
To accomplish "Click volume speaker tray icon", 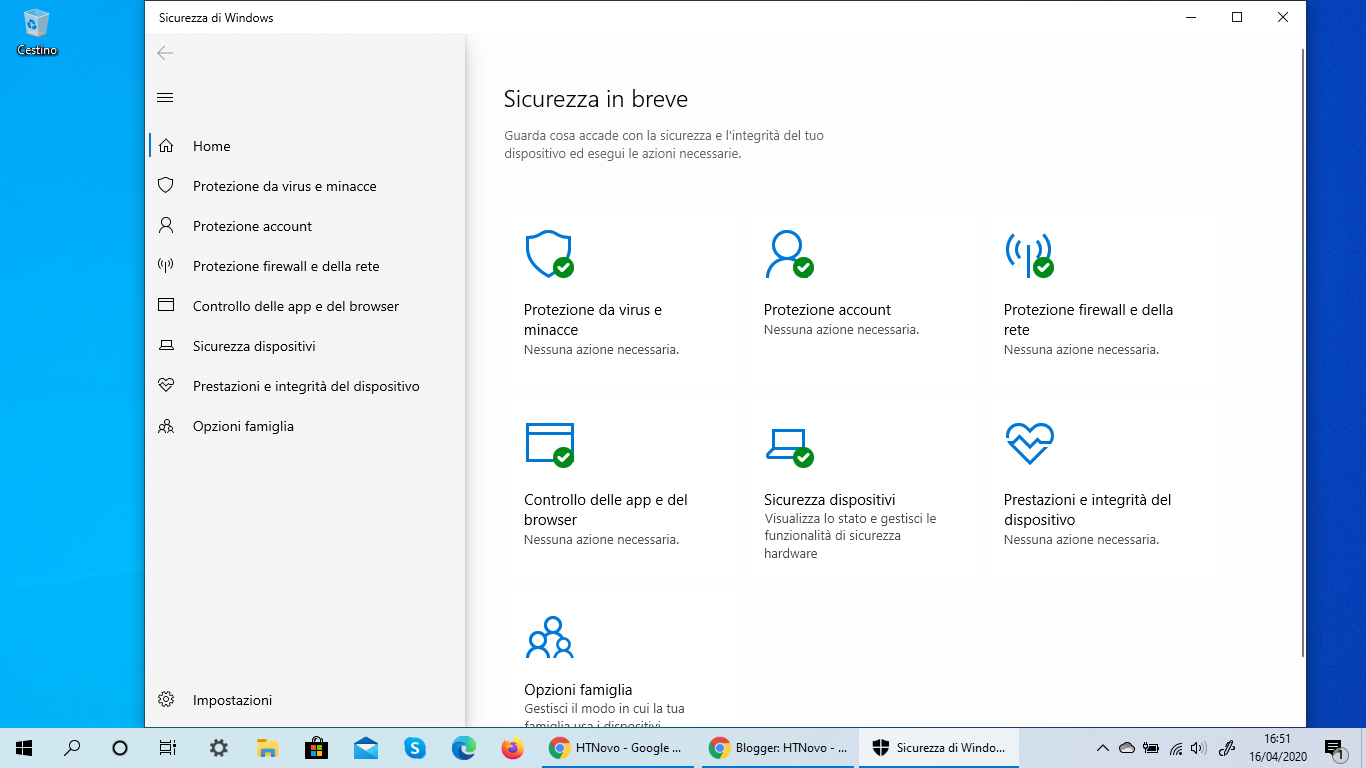I will [1198, 748].
